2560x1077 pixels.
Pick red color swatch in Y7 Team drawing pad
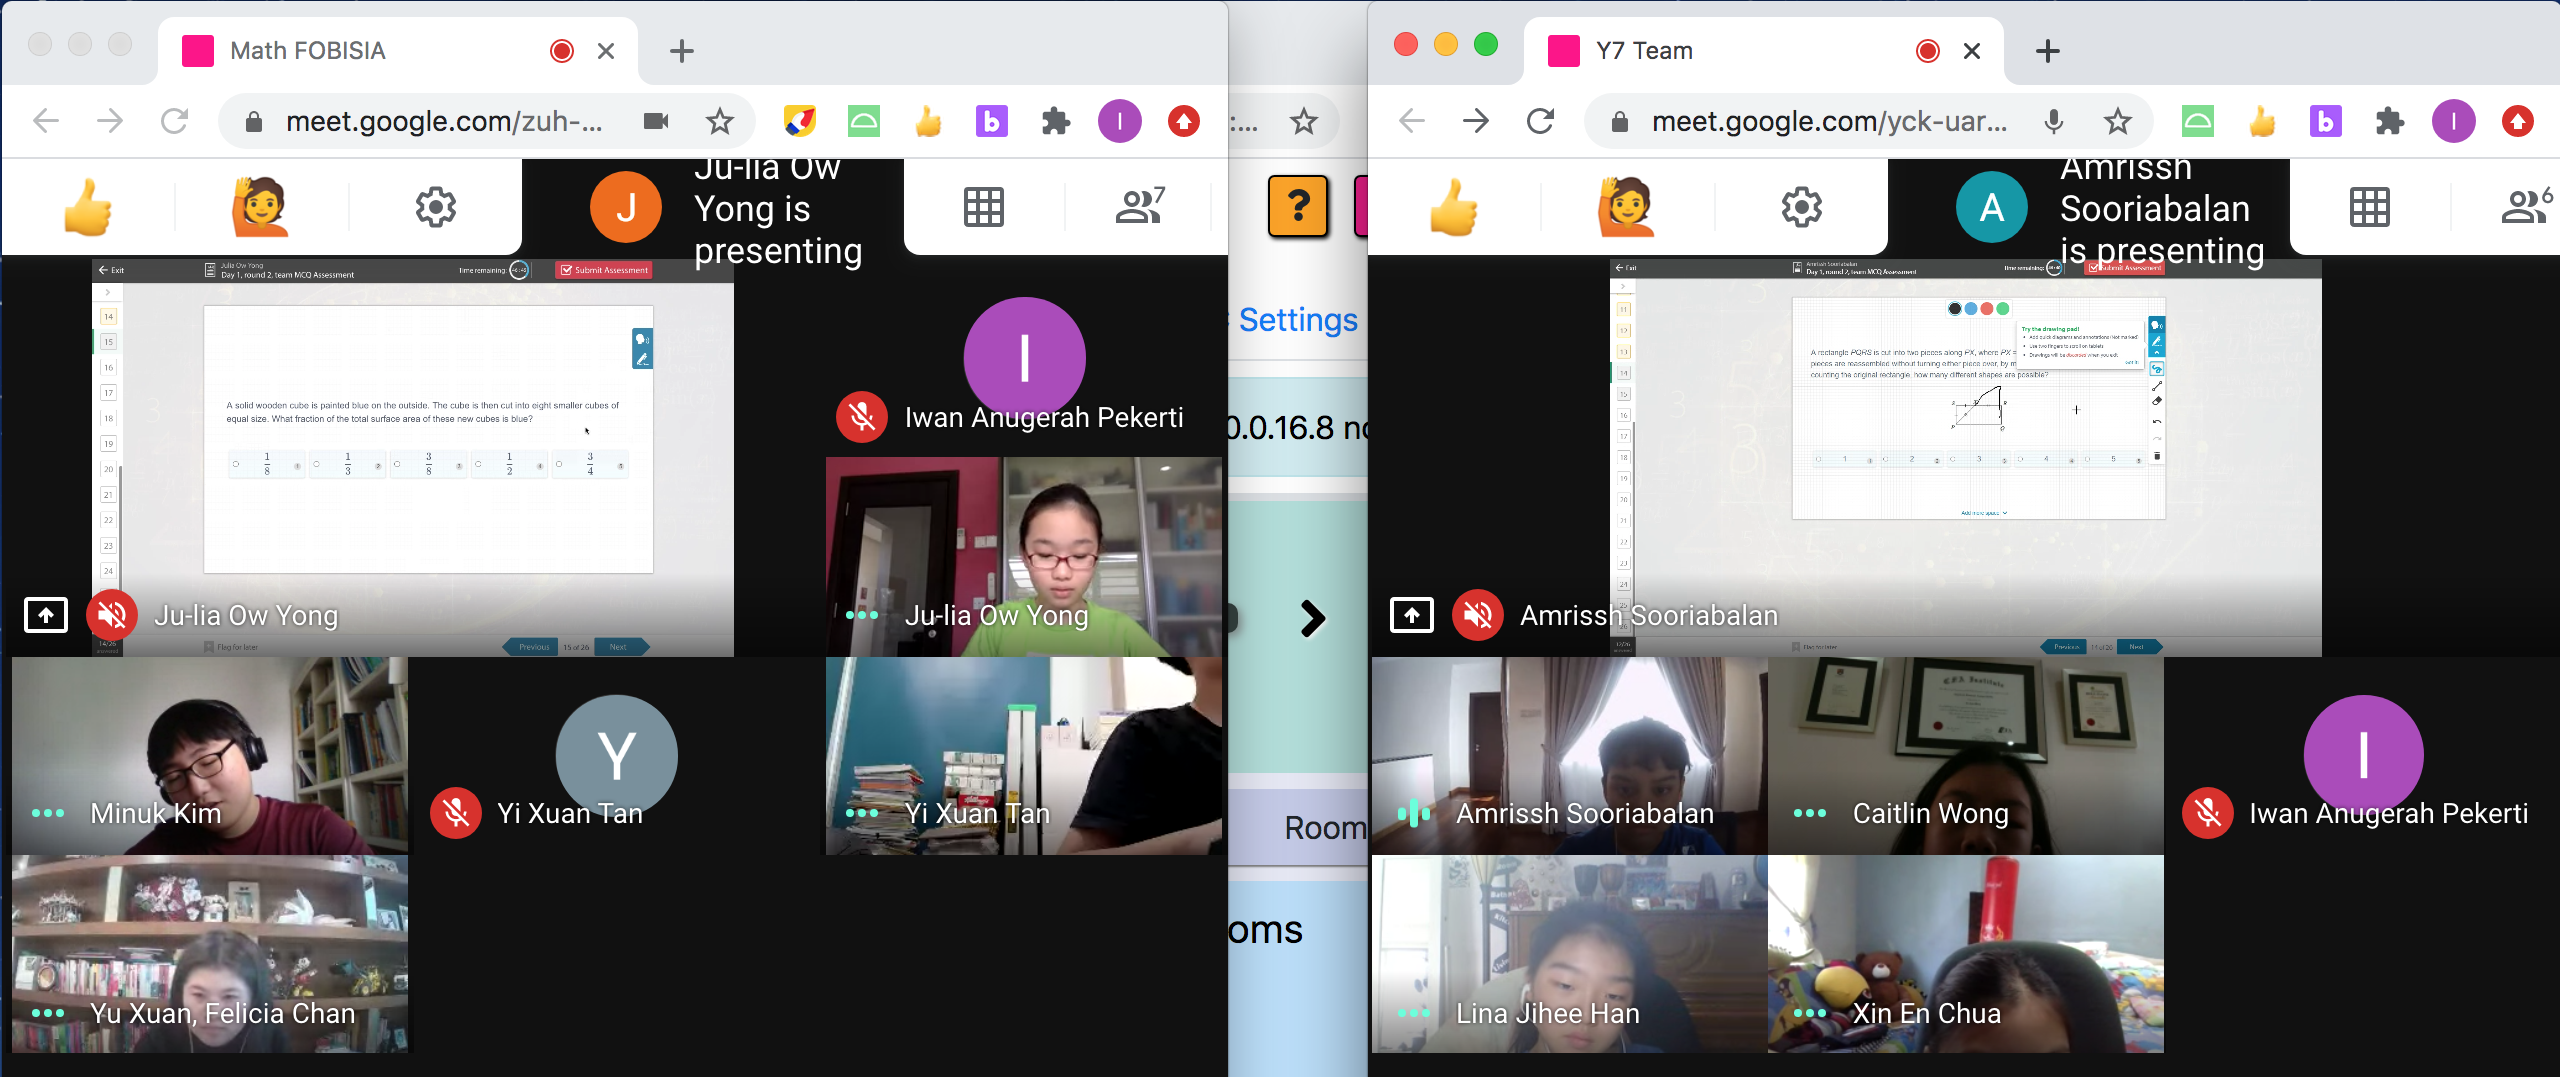[1987, 309]
